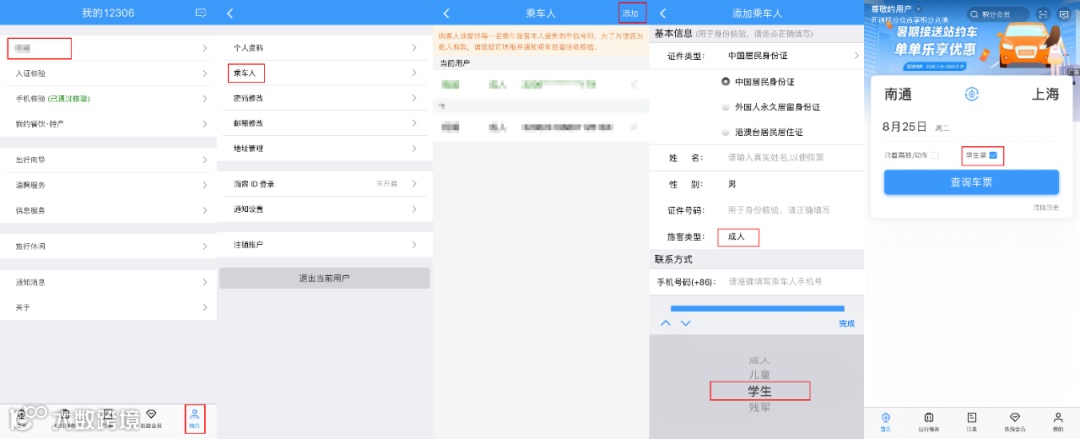
Task: Open 旅行休闲 row
Action: [108, 246]
